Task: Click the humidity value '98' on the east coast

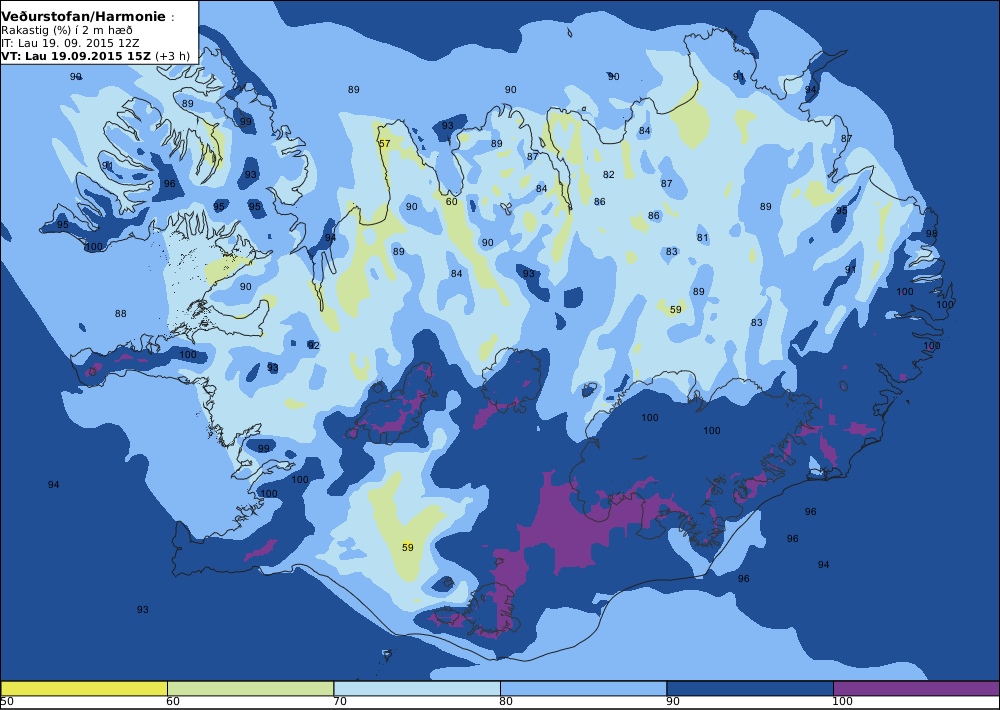Action: 932,233
